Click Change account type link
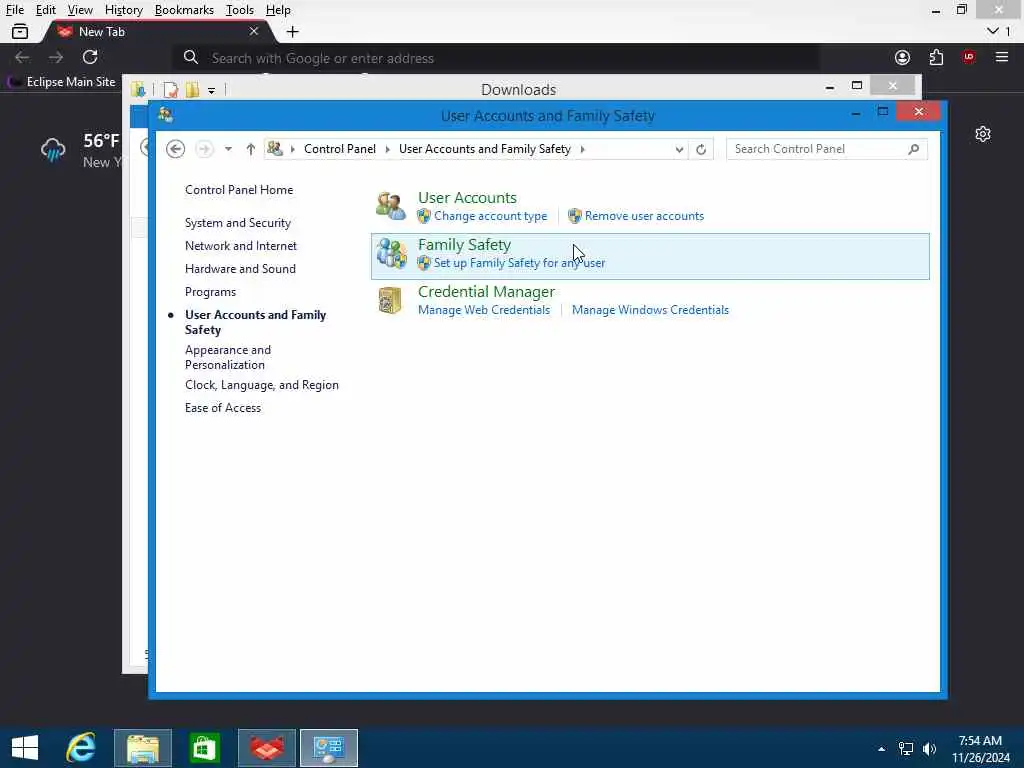1024x768 pixels. point(490,216)
